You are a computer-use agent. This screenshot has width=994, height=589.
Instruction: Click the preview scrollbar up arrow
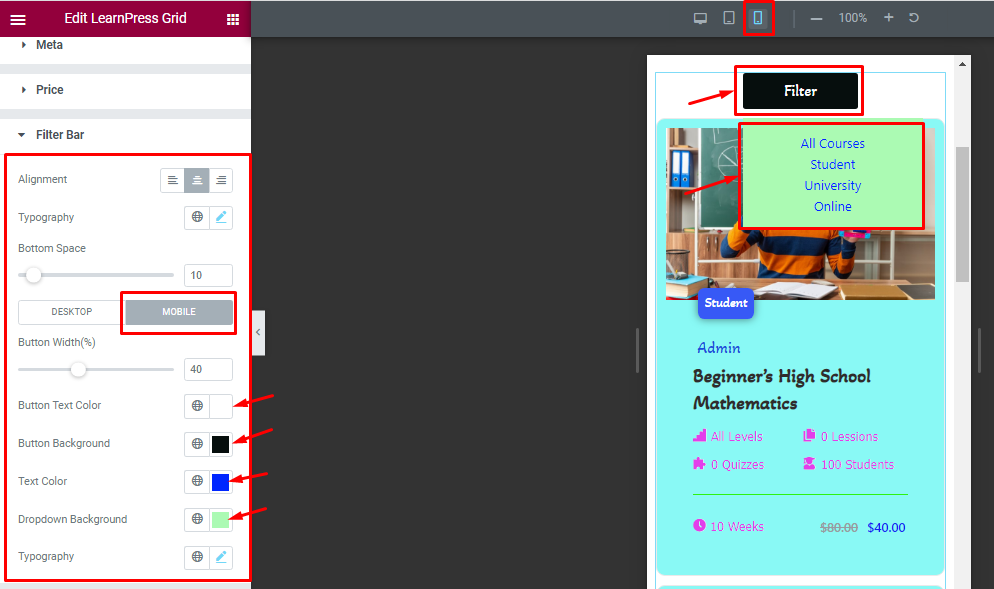pyautogui.click(x=962, y=63)
